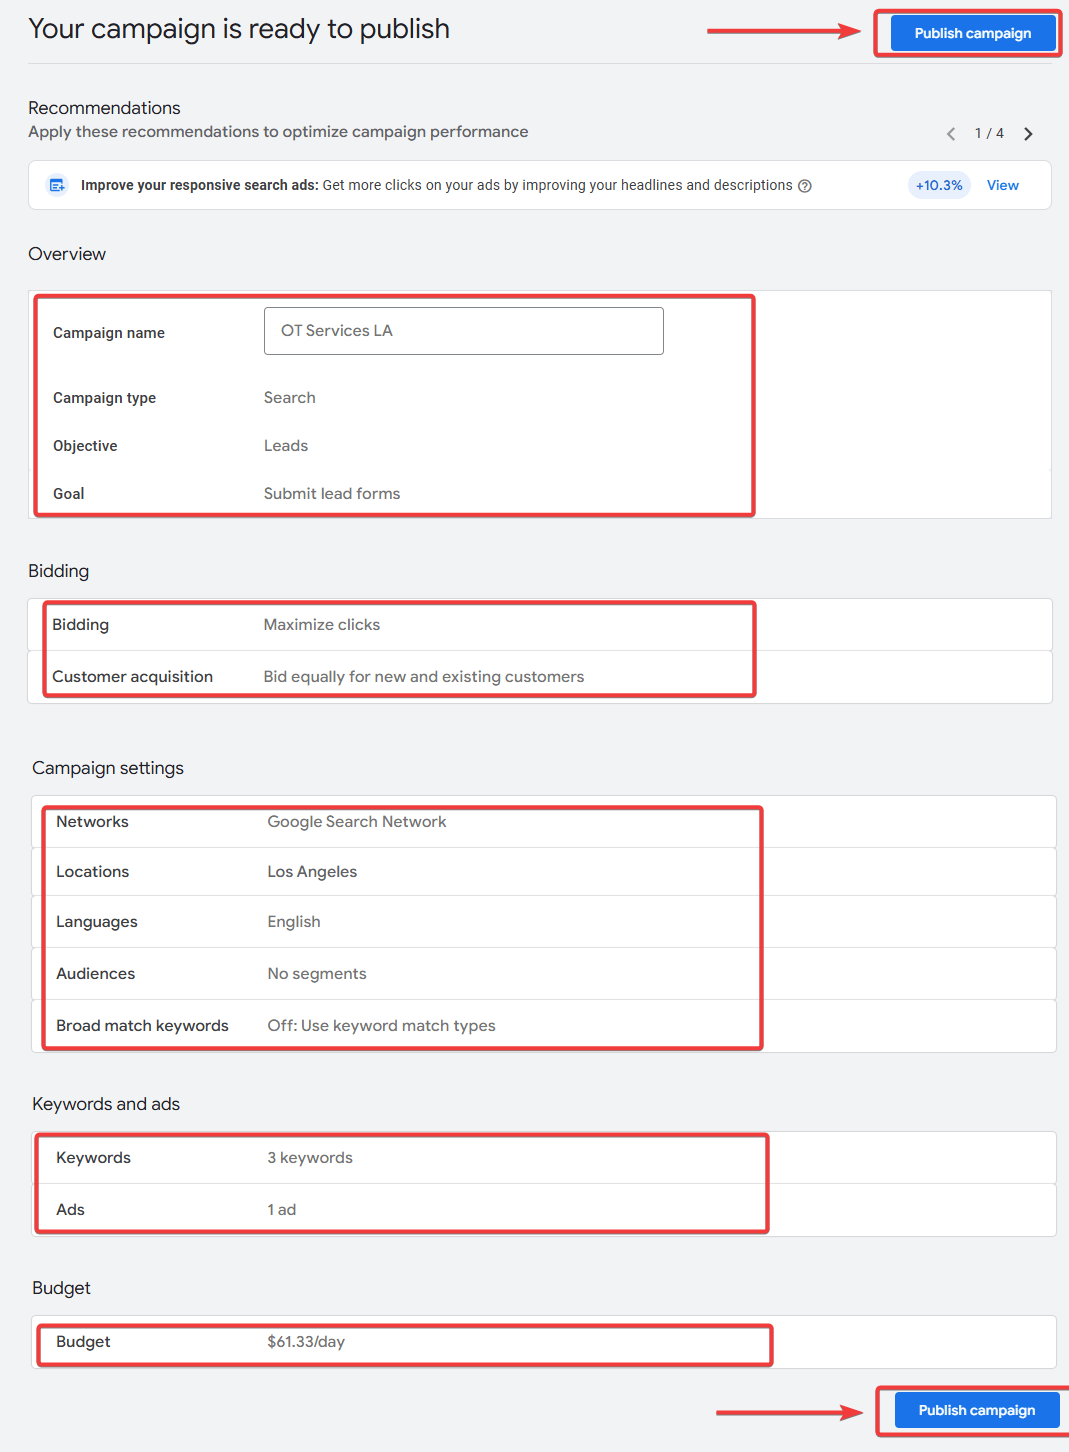Click the recommendation page counter 1 / 4
This screenshot has height=1452, width=1069.
pyautogui.click(x=989, y=134)
